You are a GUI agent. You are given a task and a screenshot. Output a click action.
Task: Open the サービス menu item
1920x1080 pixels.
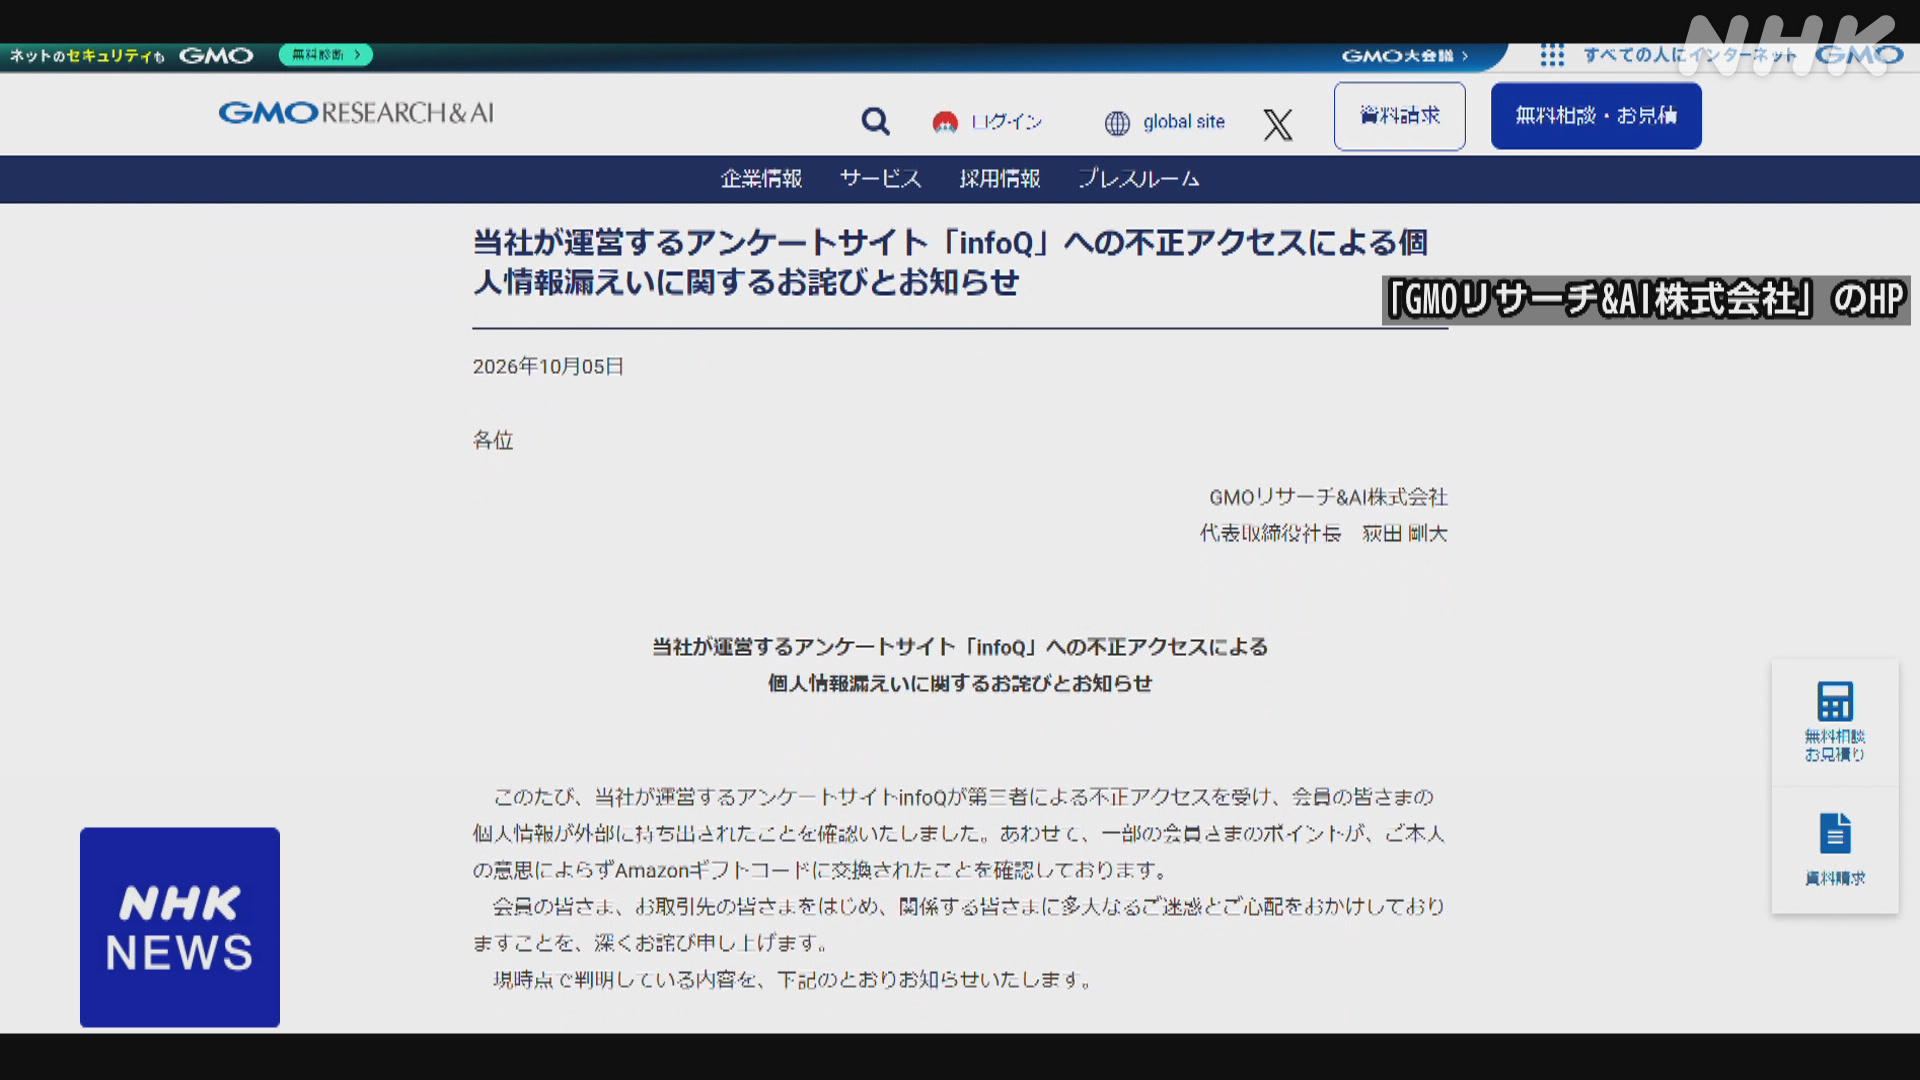(x=881, y=179)
